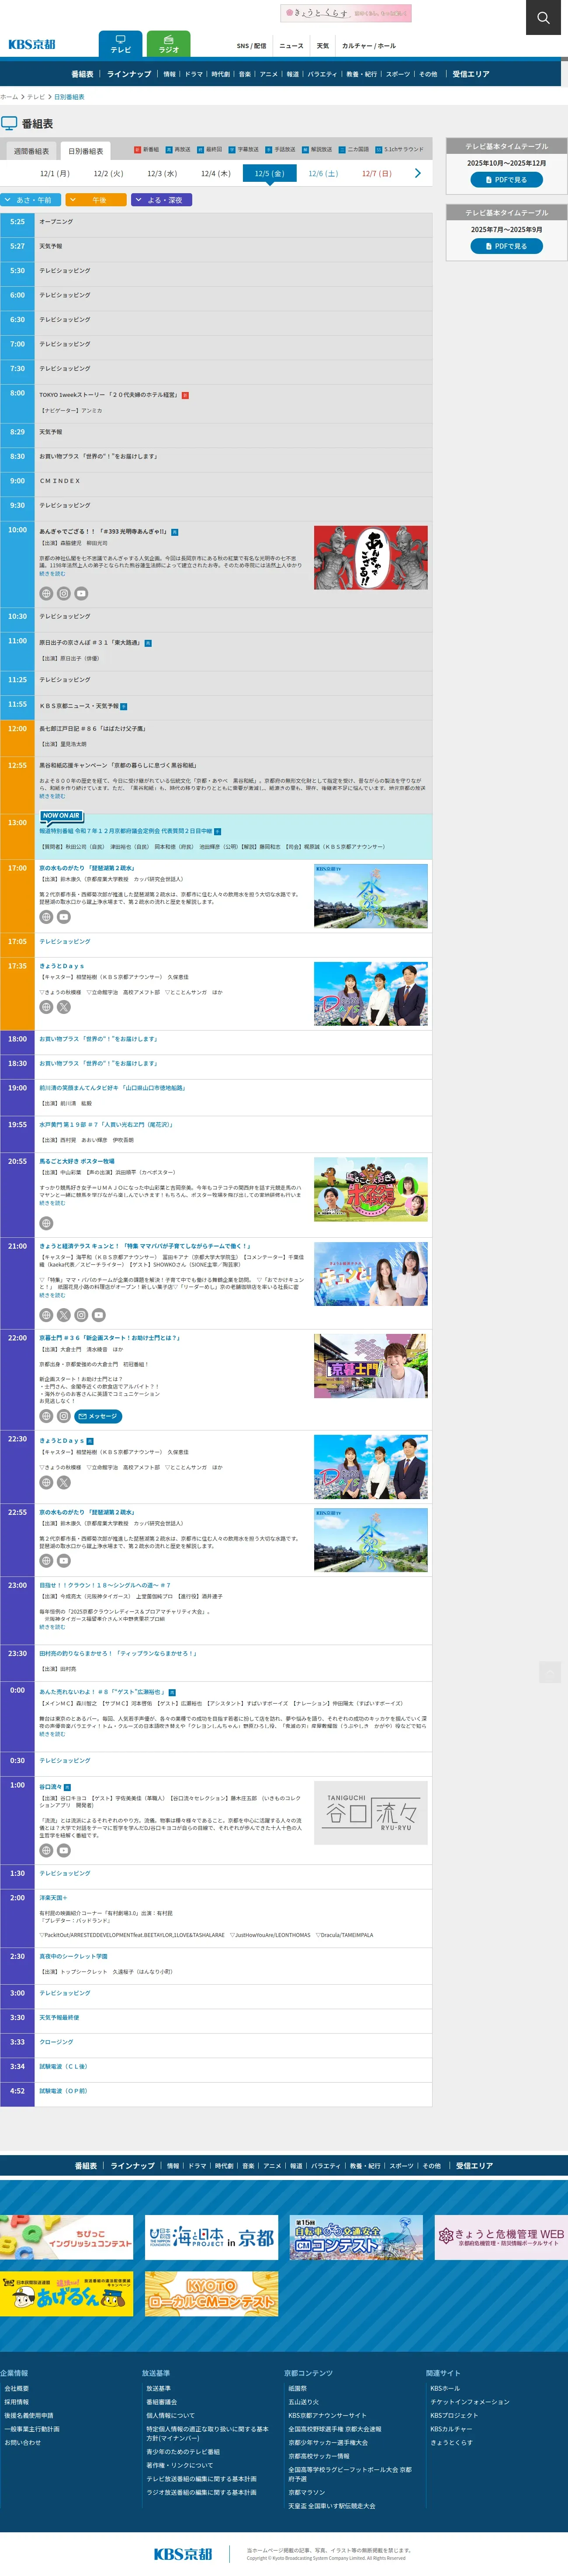Screen dimensions: 568x2576
Task: Open website icon for あんぎゃでござる at 10:00
Action: click(x=46, y=593)
